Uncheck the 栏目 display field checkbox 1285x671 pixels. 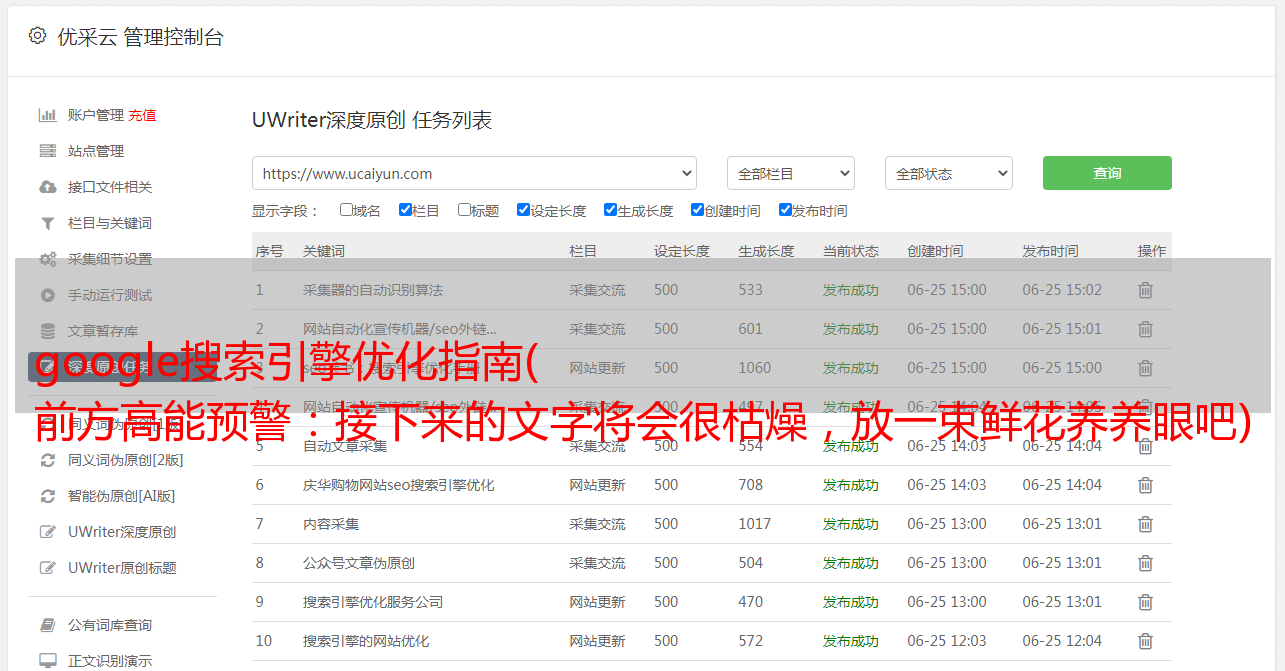point(405,210)
